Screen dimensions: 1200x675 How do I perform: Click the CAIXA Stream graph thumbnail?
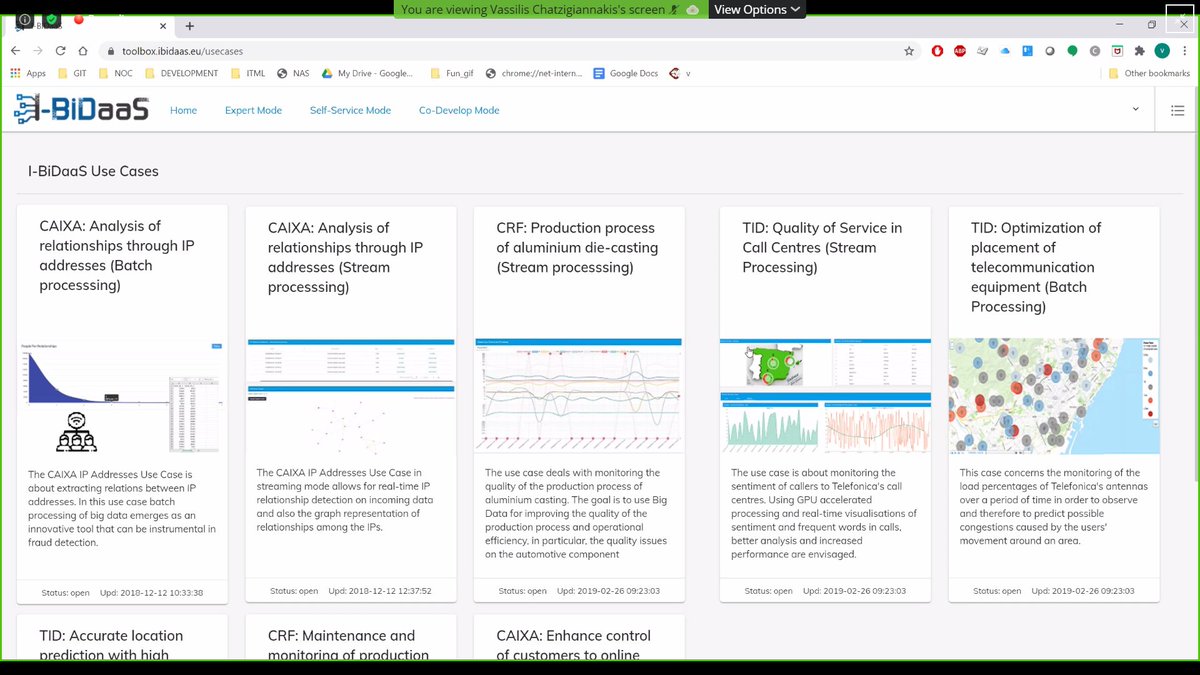[351, 396]
